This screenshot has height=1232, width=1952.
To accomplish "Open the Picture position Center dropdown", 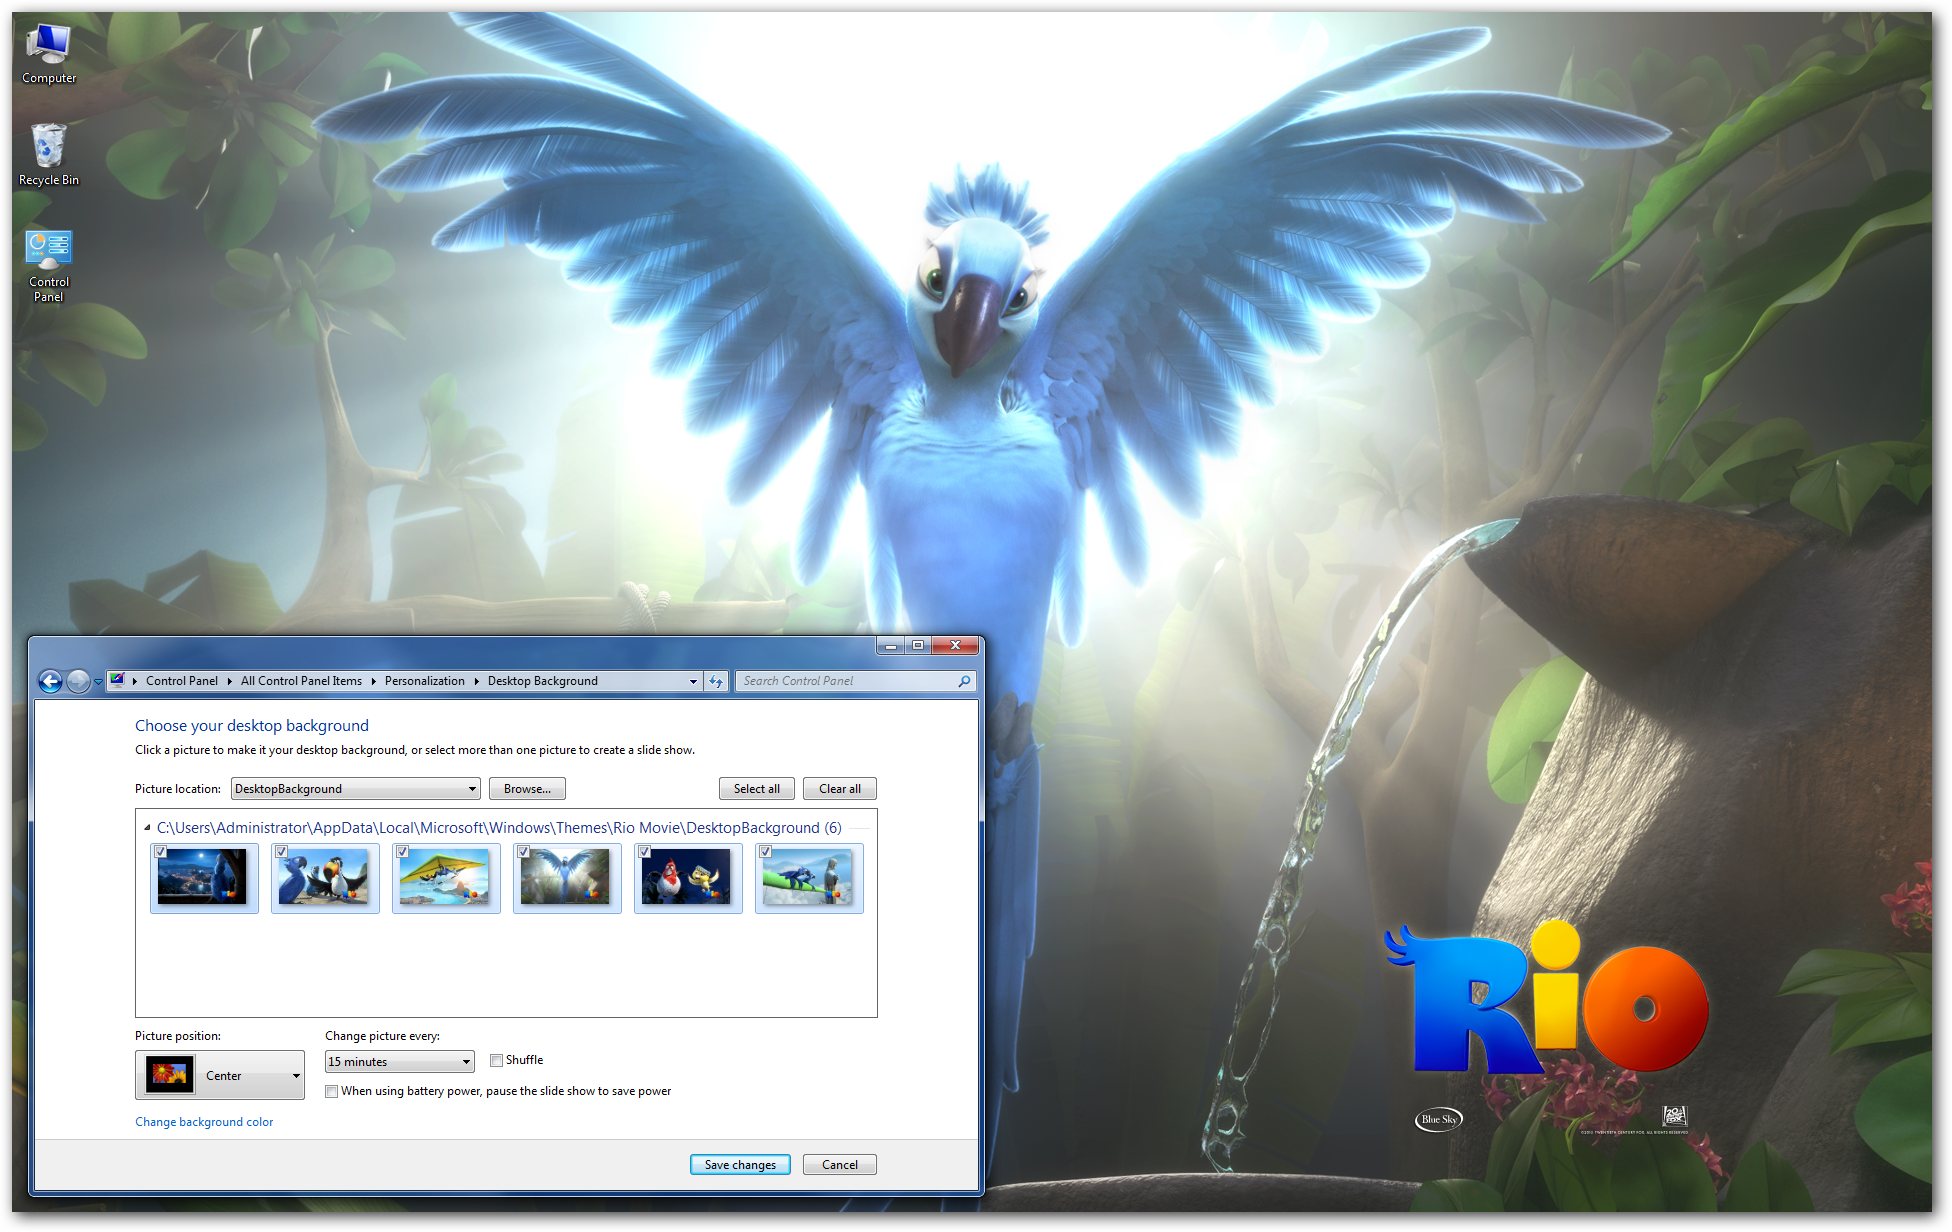I will coord(220,1075).
